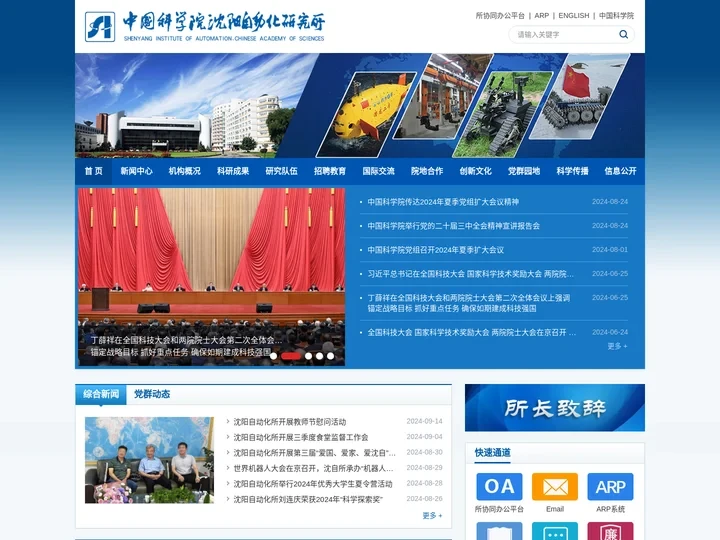Open the 机构概况 menu
The width and height of the screenshot is (720, 540).
pyautogui.click(x=185, y=171)
